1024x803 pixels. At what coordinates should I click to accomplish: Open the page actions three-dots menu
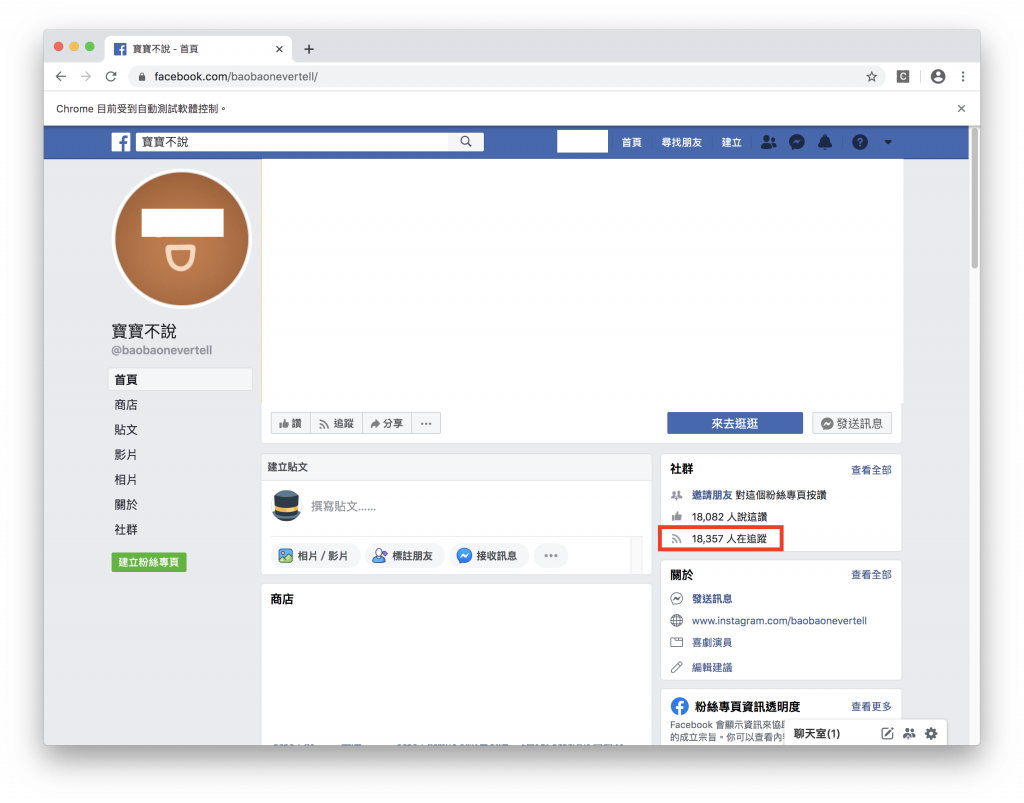(x=426, y=423)
